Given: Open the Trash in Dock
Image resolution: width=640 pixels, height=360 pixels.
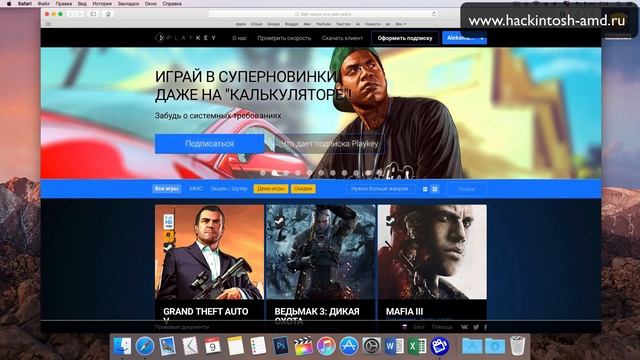Looking at the screenshot, I should 517,346.
